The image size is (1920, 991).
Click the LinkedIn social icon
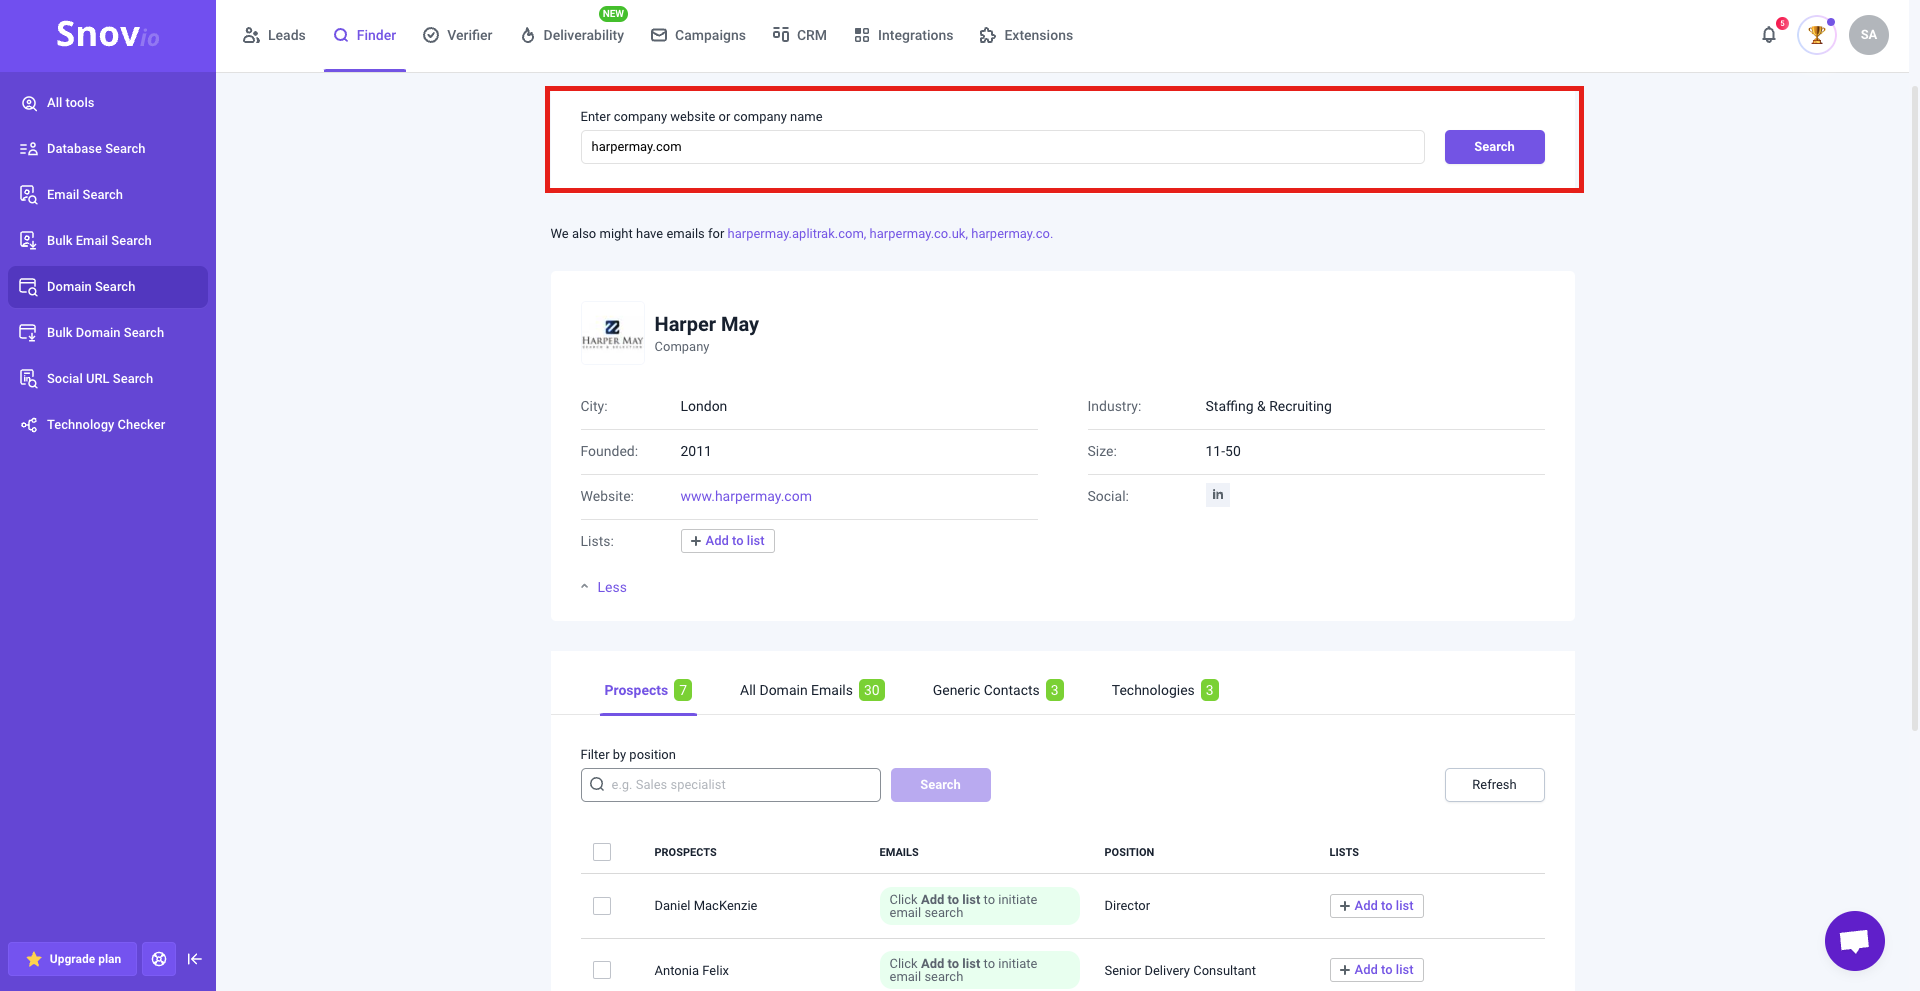pos(1217,495)
